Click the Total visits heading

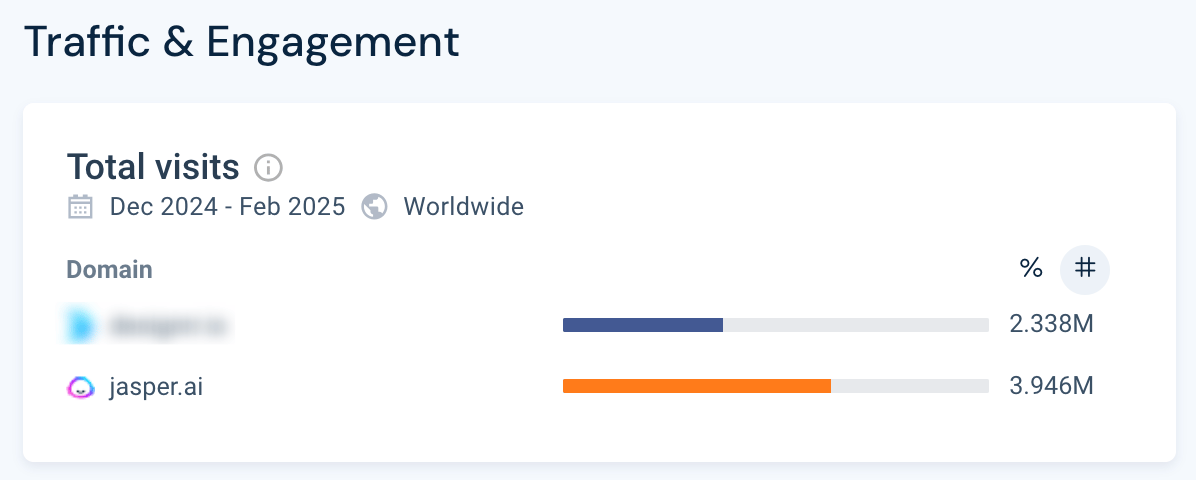coord(153,166)
